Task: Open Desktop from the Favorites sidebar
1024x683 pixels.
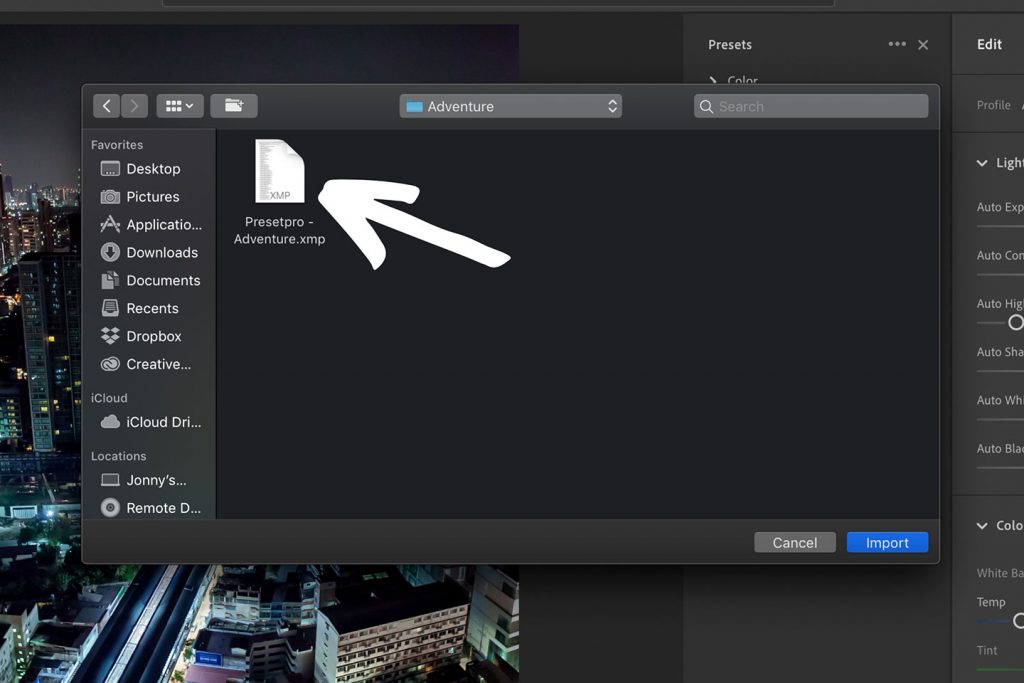Action: click(155, 168)
